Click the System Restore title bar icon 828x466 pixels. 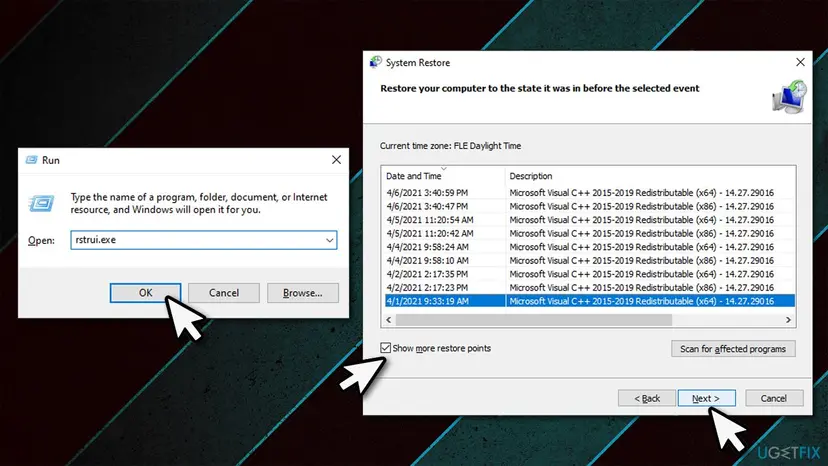coord(375,62)
